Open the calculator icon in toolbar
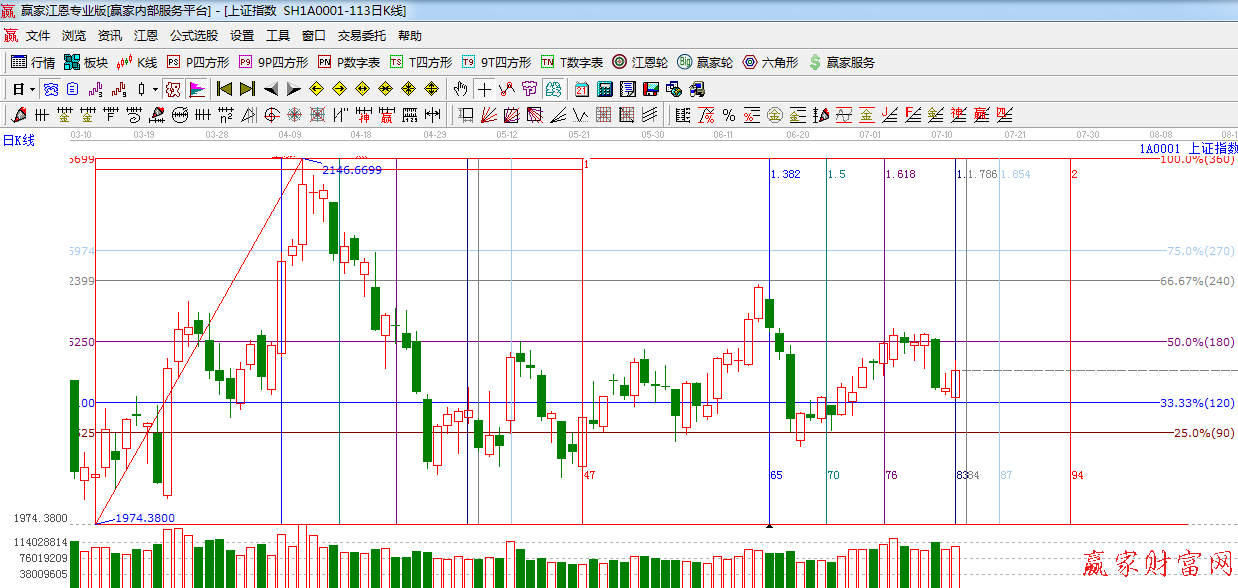This screenshot has width=1238, height=588. coord(604,89)
